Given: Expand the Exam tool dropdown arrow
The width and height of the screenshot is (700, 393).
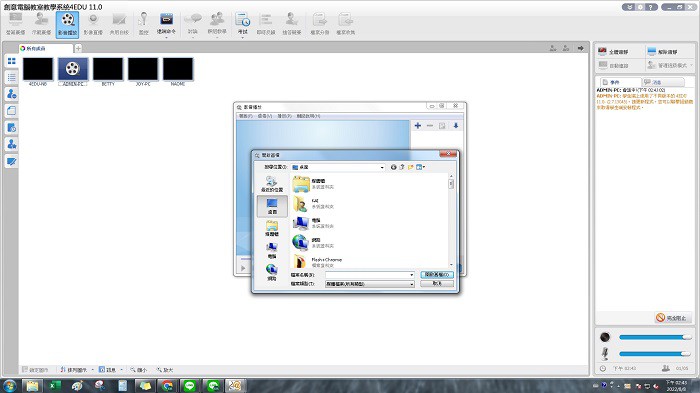Looking at the screenshot, I should point(242,37).
